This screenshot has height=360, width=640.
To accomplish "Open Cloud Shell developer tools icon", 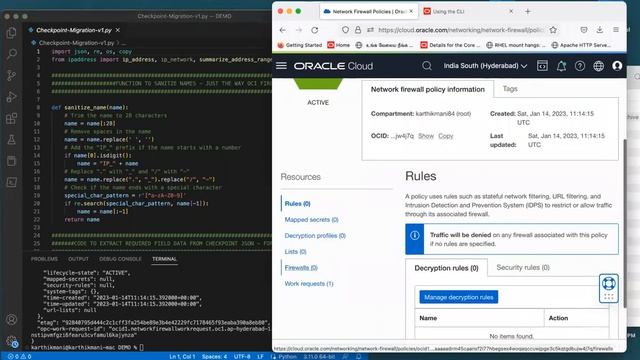I will coord(542,66).
